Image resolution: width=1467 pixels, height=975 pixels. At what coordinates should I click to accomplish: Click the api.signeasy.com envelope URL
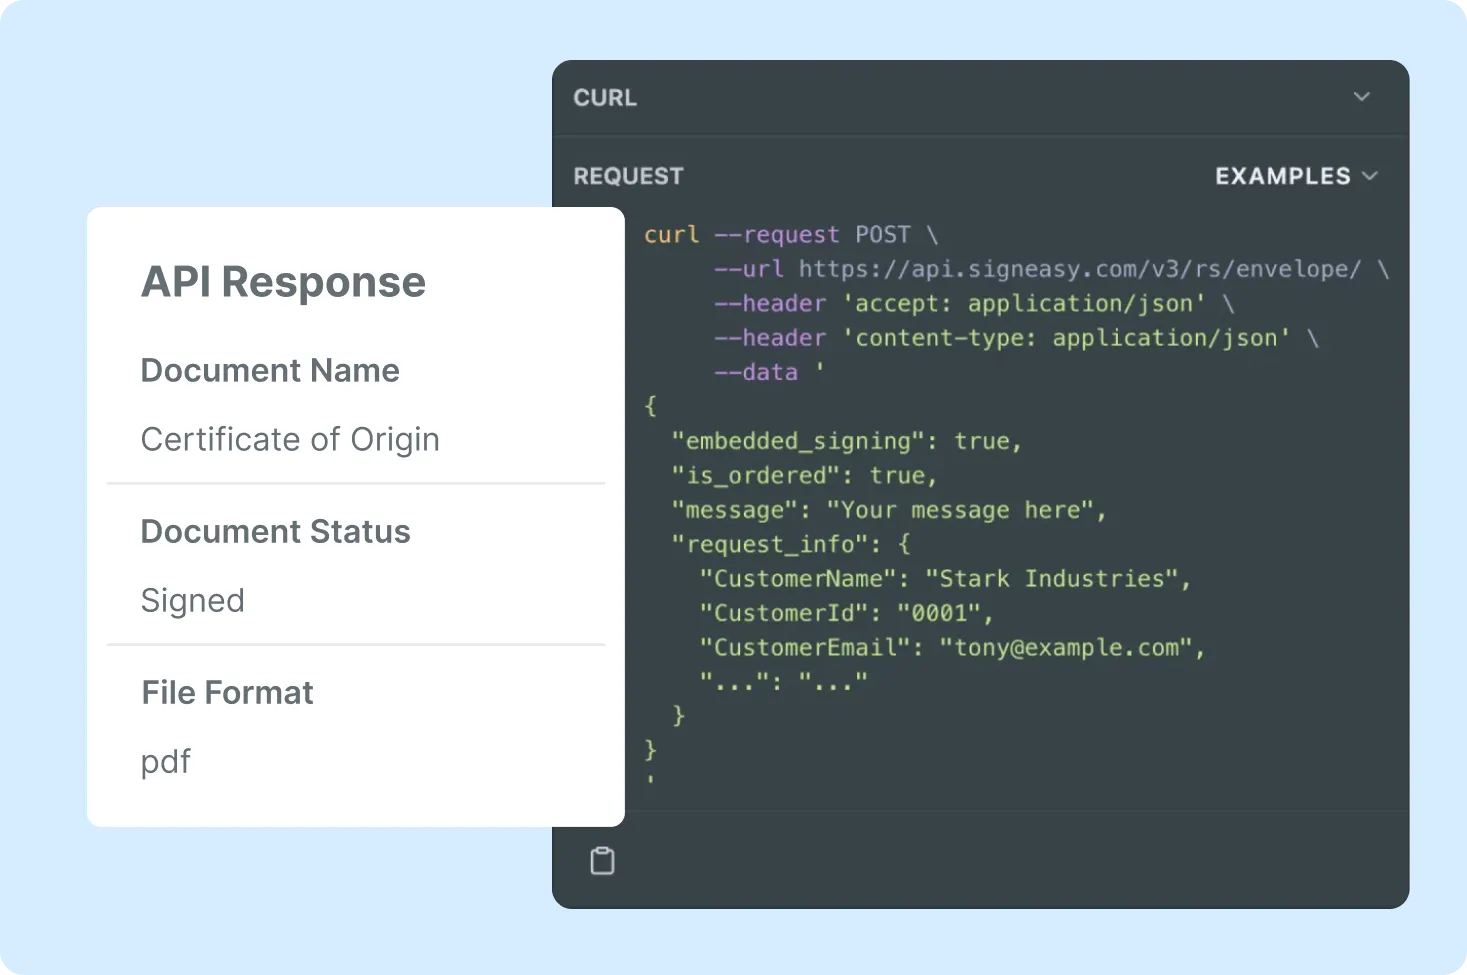click(1080, 268)
